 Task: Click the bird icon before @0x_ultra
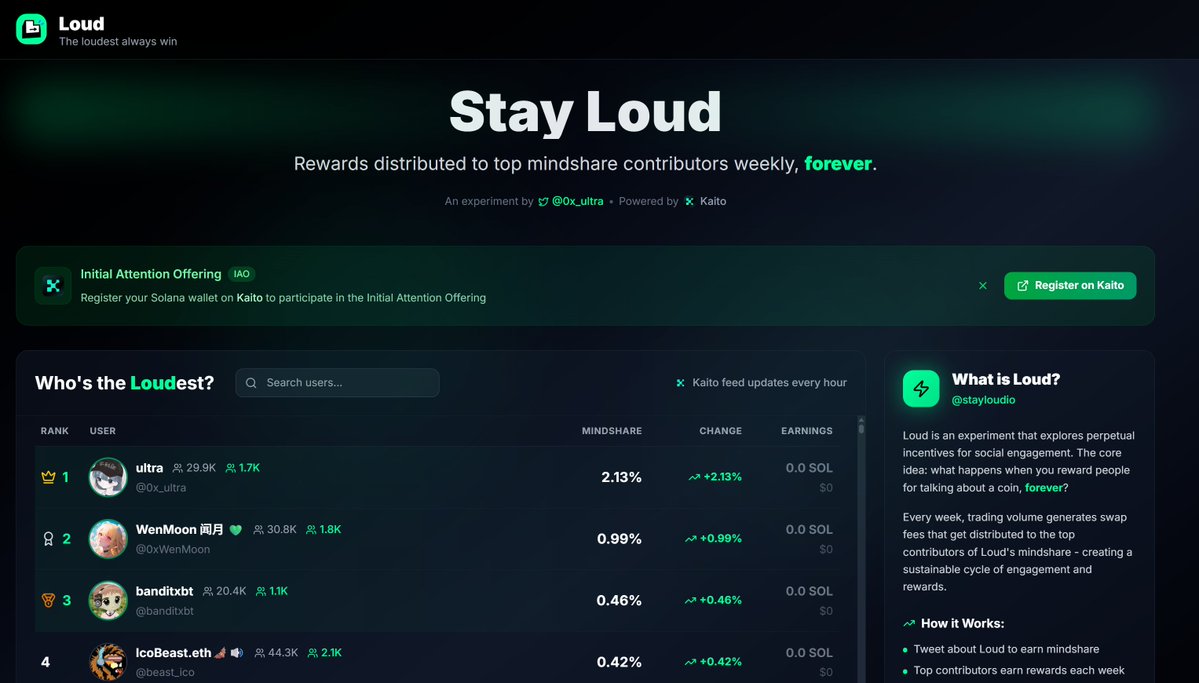pyautogui.click(x=543, y=201)
